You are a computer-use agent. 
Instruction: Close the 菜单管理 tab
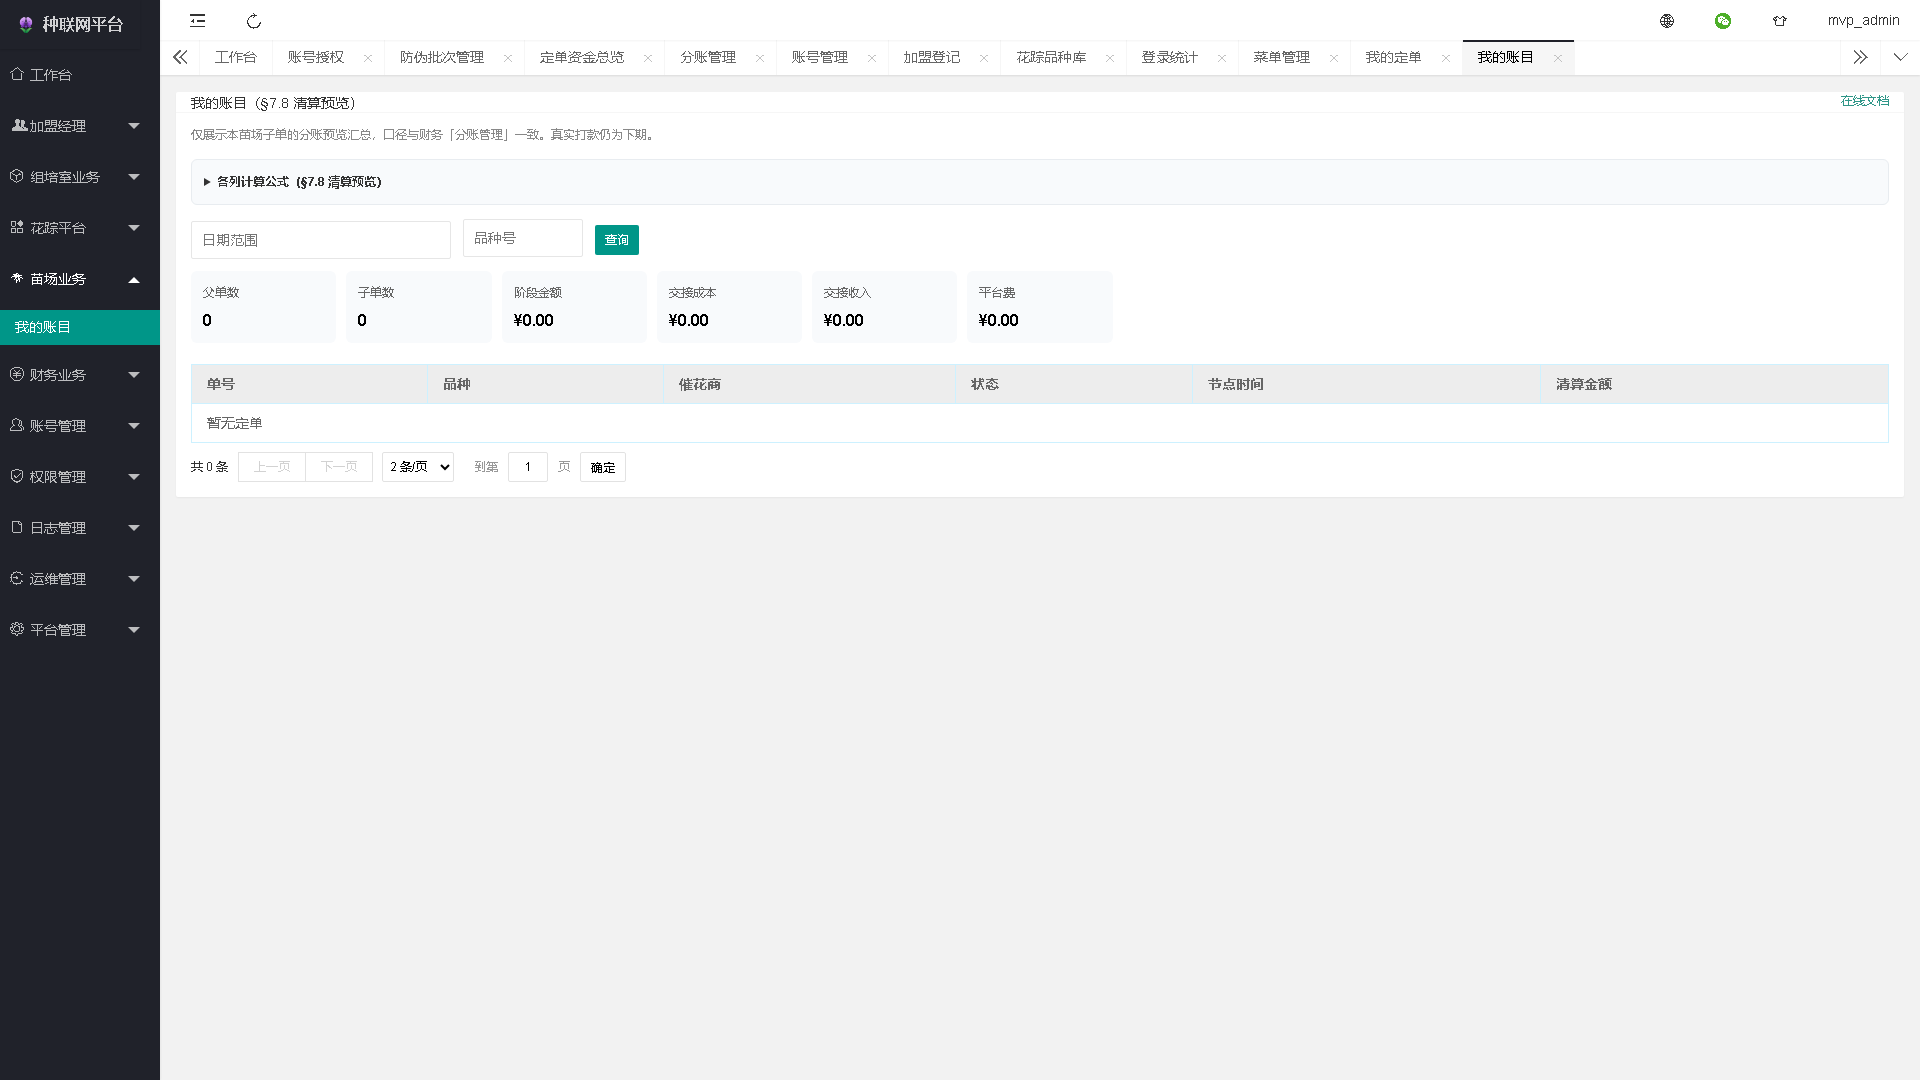[x=1334, y=58]
